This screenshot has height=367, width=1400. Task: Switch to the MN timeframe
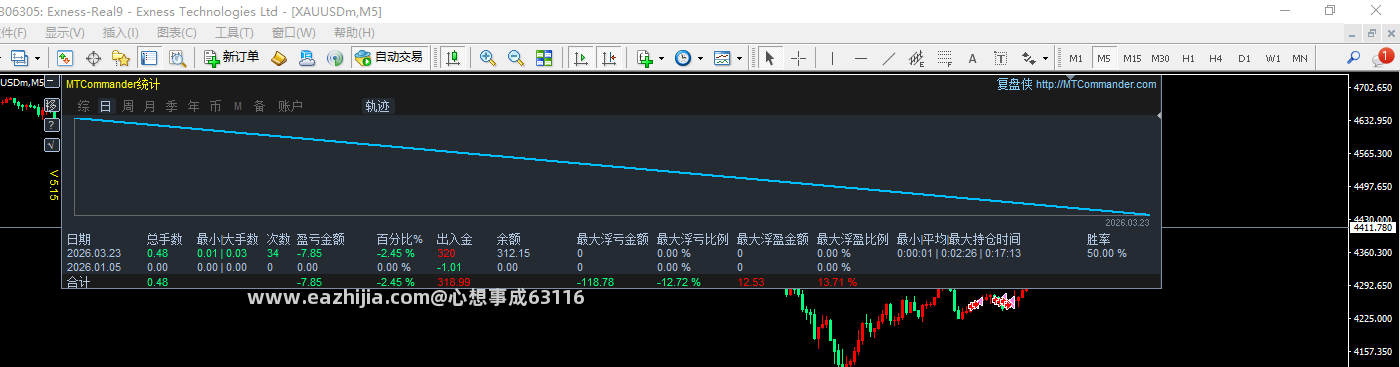pos(1299,58)
